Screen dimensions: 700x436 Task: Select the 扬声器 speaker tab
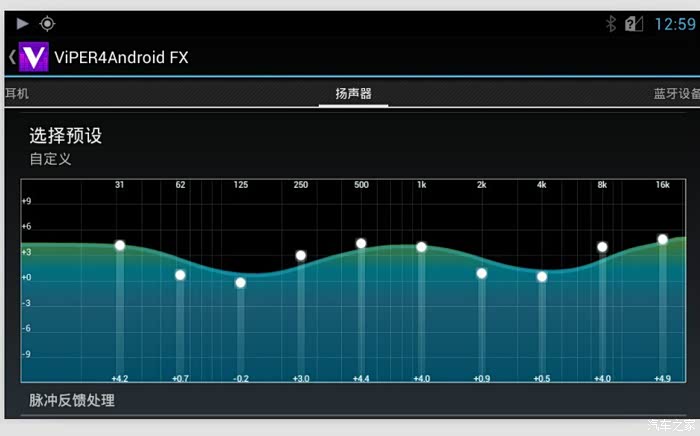(x=353, y=93)
